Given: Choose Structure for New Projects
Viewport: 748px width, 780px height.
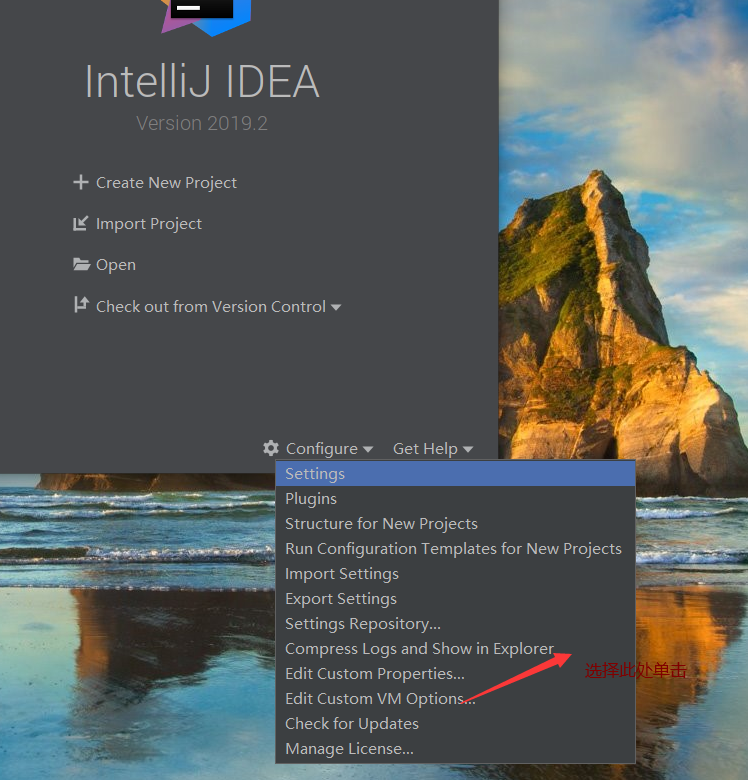Looking at the screenshot, I should point(455,523).
